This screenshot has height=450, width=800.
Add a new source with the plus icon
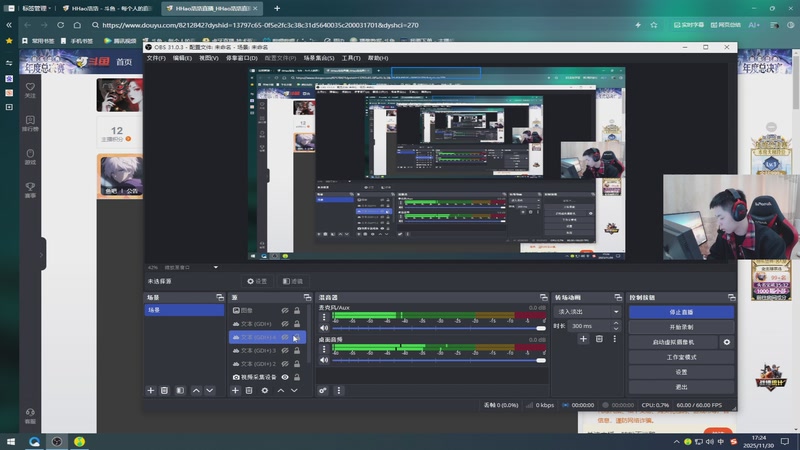235,390
